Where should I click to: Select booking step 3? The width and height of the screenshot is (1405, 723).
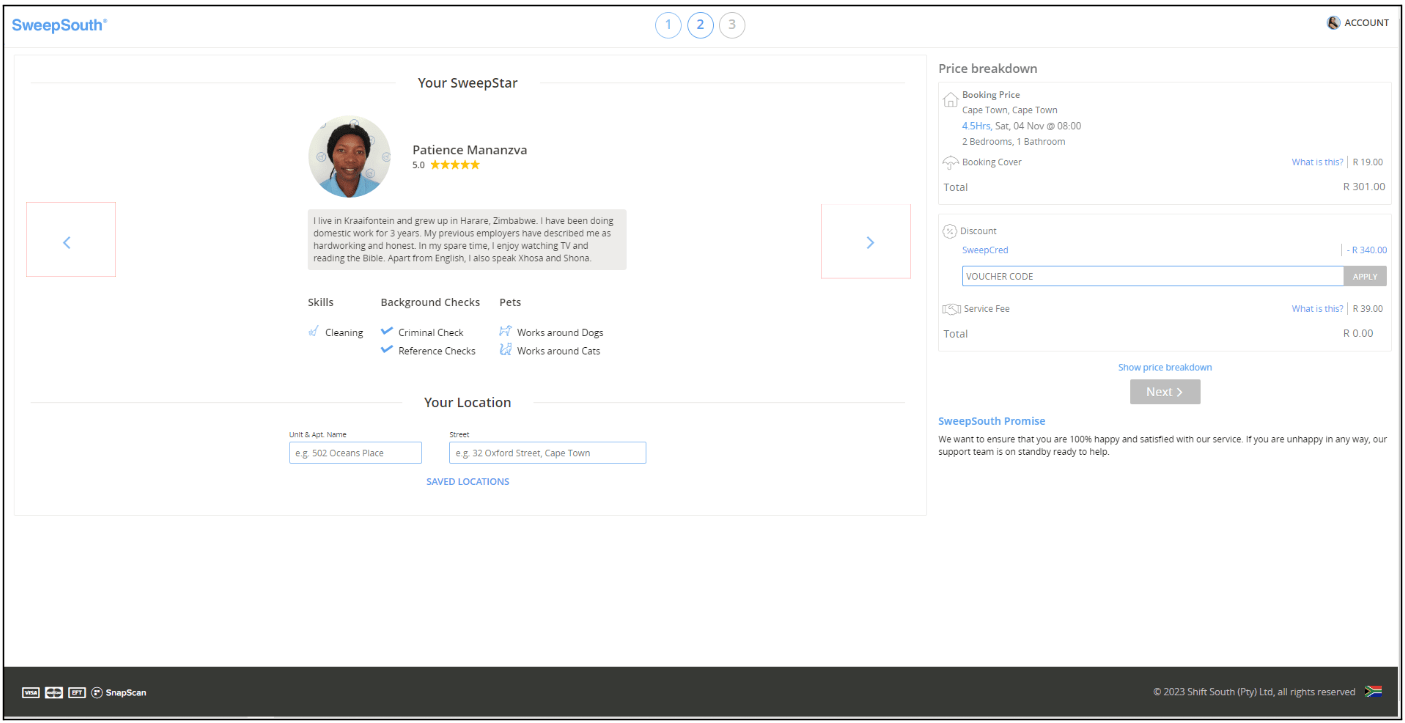(x=732, y=25)
